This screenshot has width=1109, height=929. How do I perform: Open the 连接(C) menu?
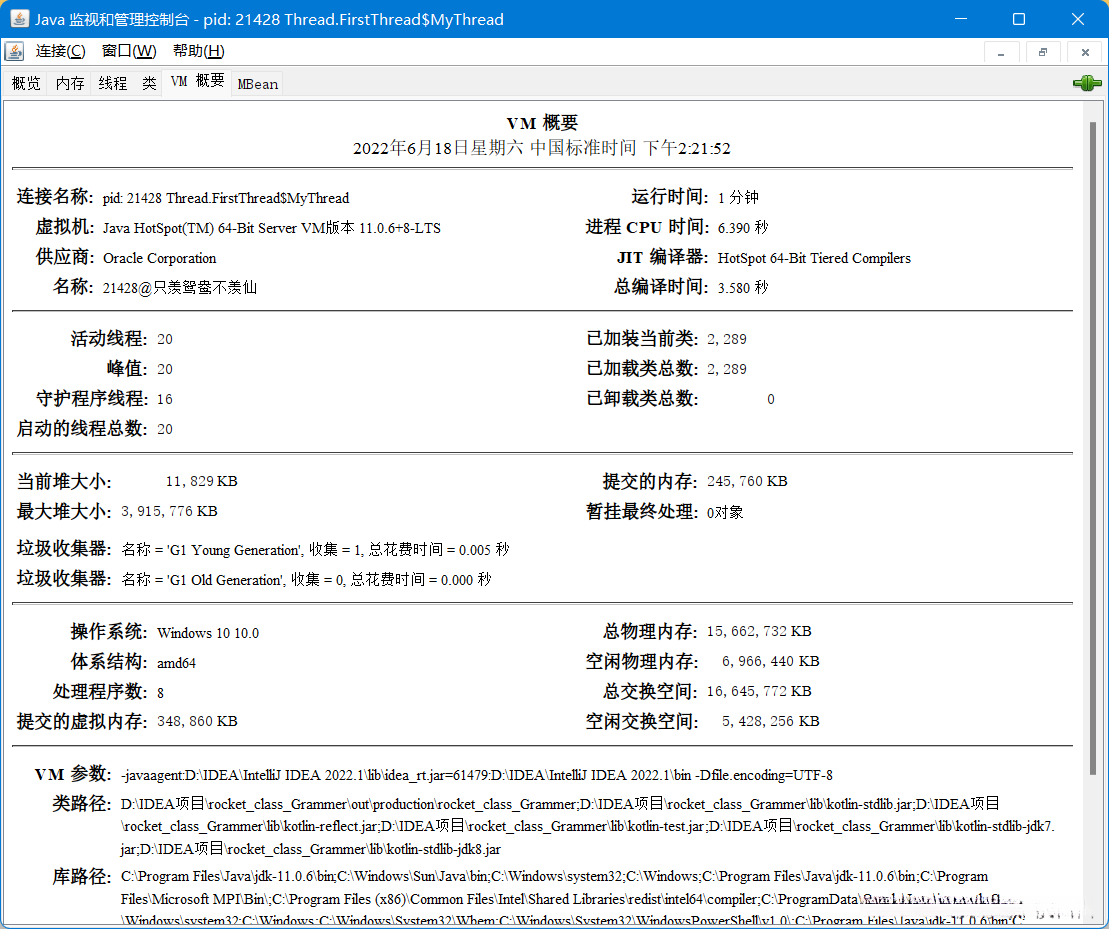(61, 51)
